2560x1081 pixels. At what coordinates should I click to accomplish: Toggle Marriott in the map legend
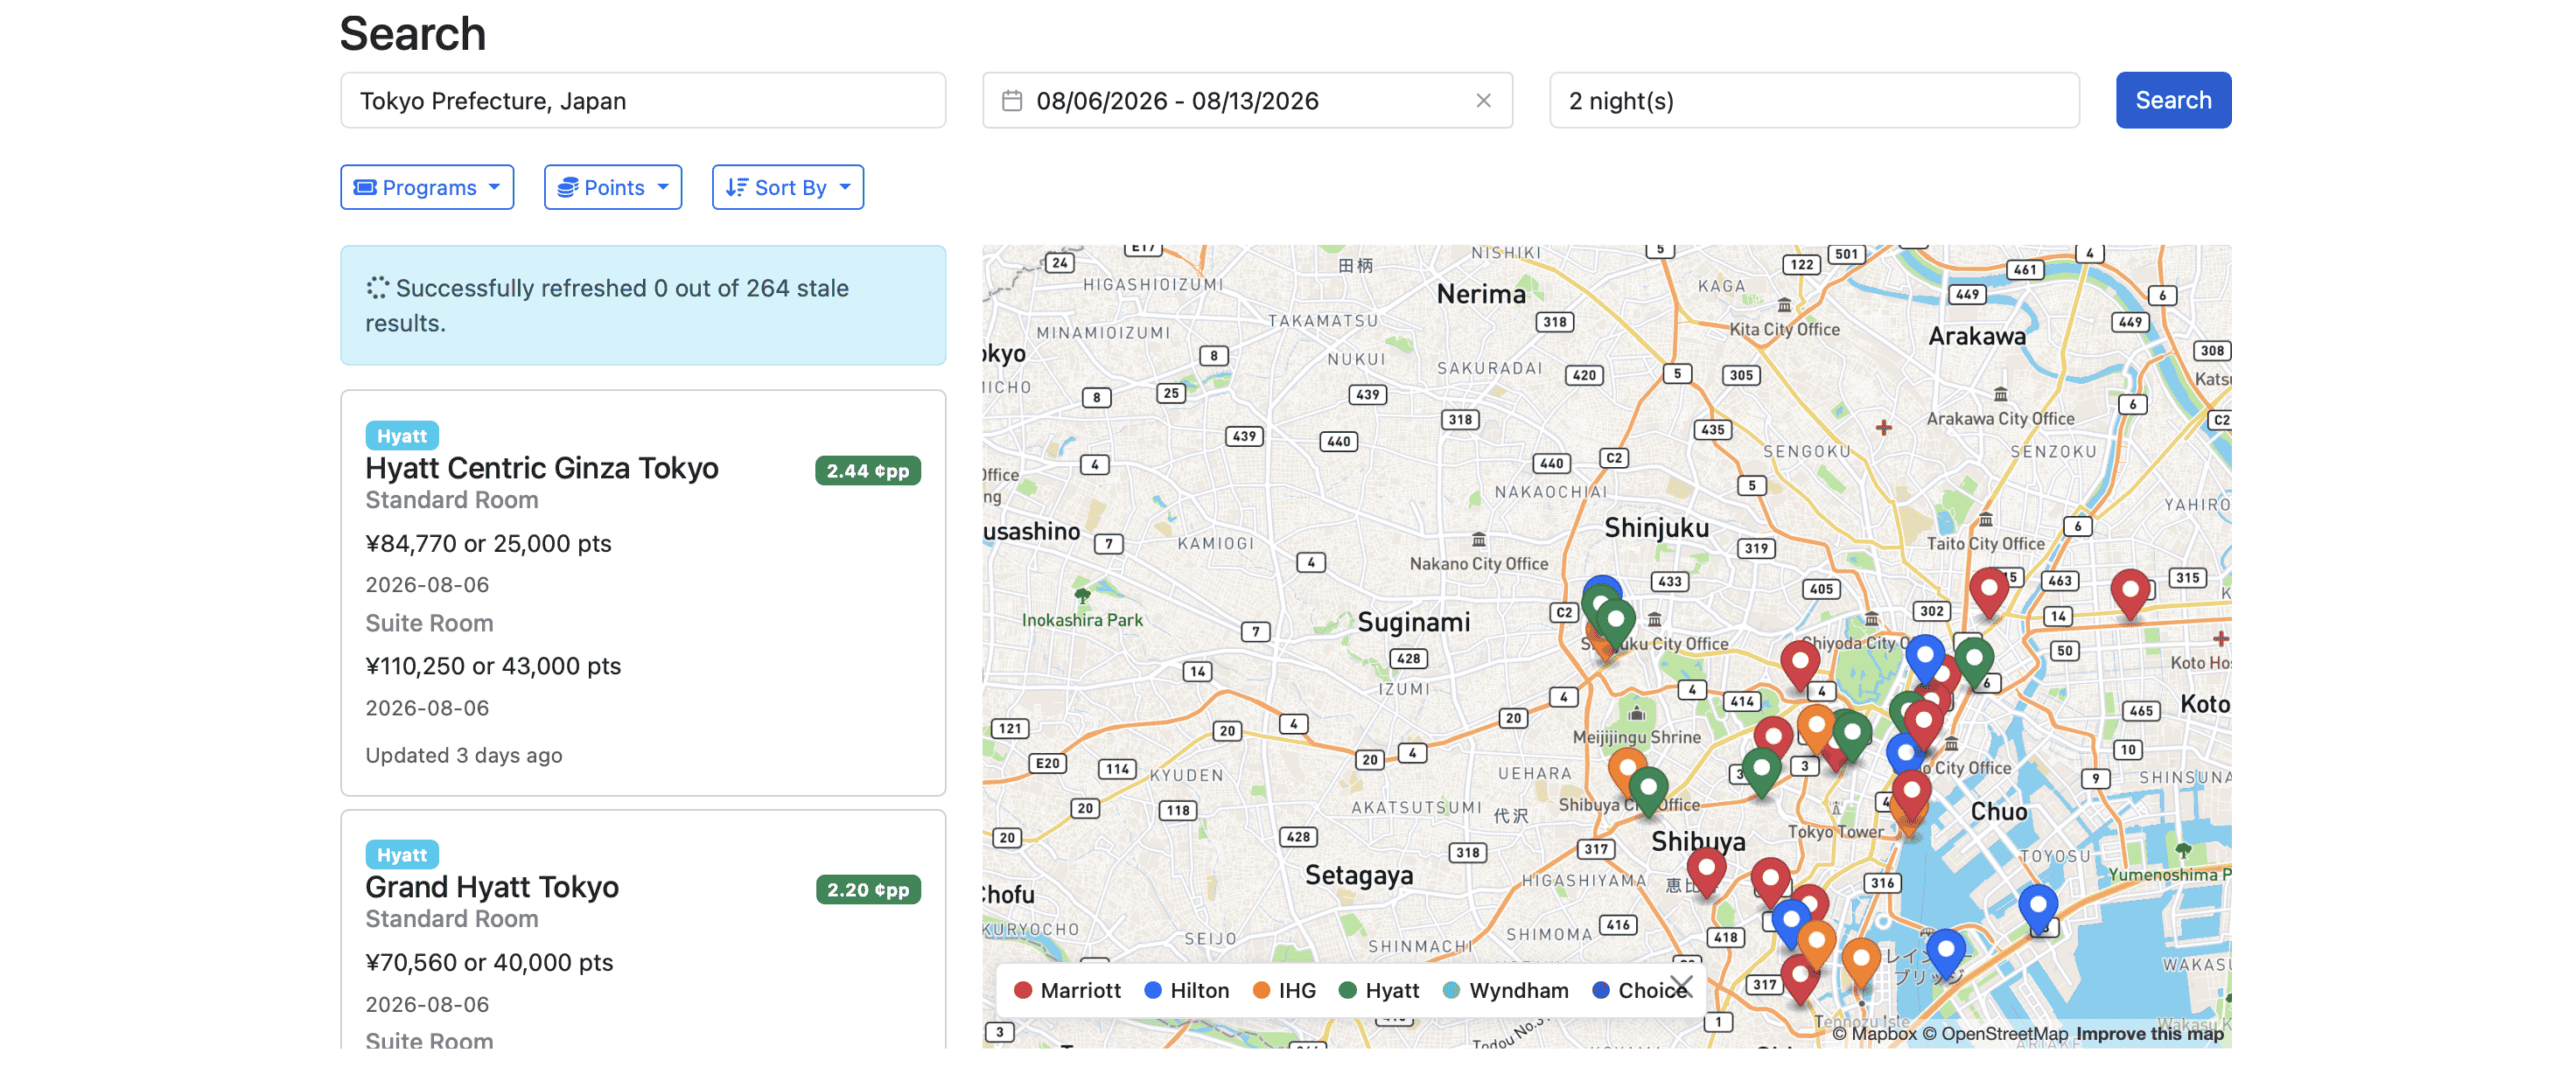pyautogui.click(x=1067, y=990)
